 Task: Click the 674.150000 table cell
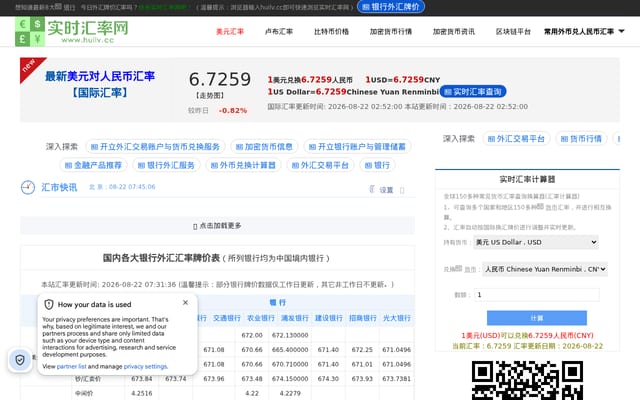coord(290,379)
